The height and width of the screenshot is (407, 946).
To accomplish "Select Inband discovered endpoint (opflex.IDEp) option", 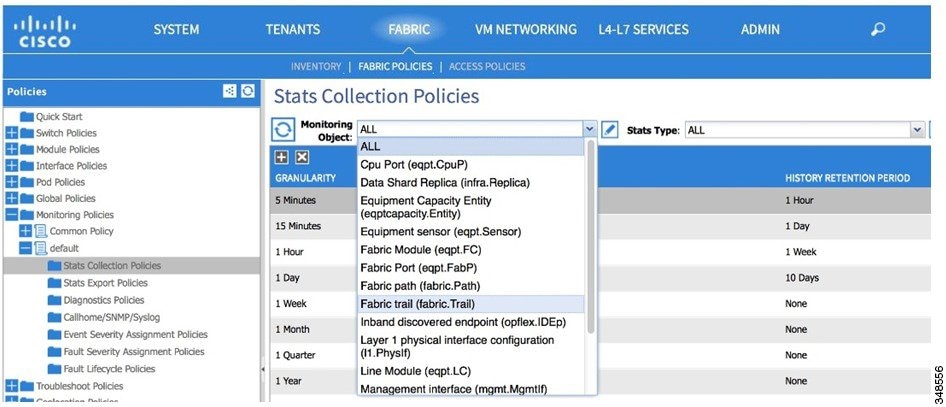I will (x=471, y=322).
